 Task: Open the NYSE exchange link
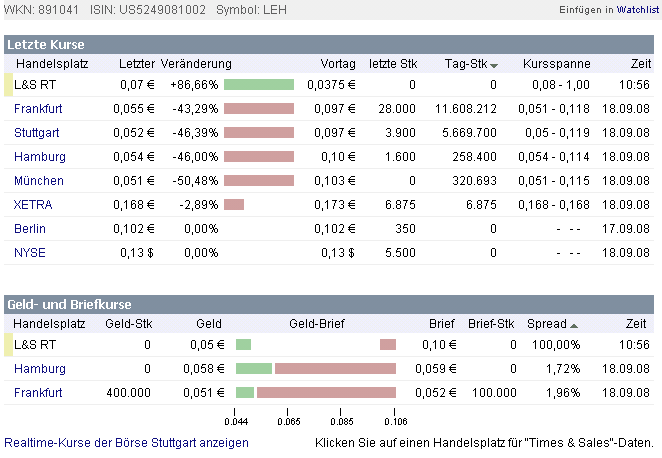click(x=29, y=253)
